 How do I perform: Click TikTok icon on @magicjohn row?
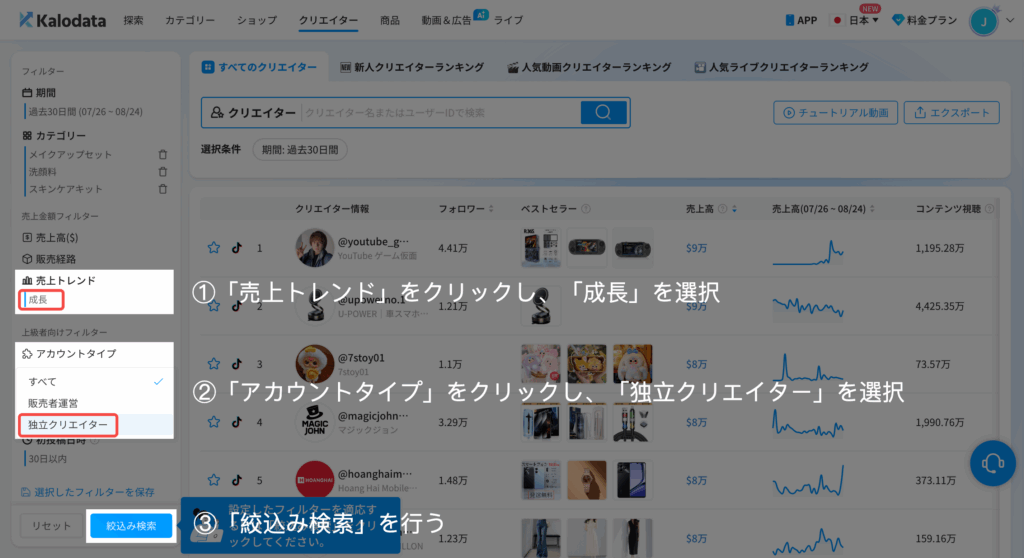click(x=236, y=422)
